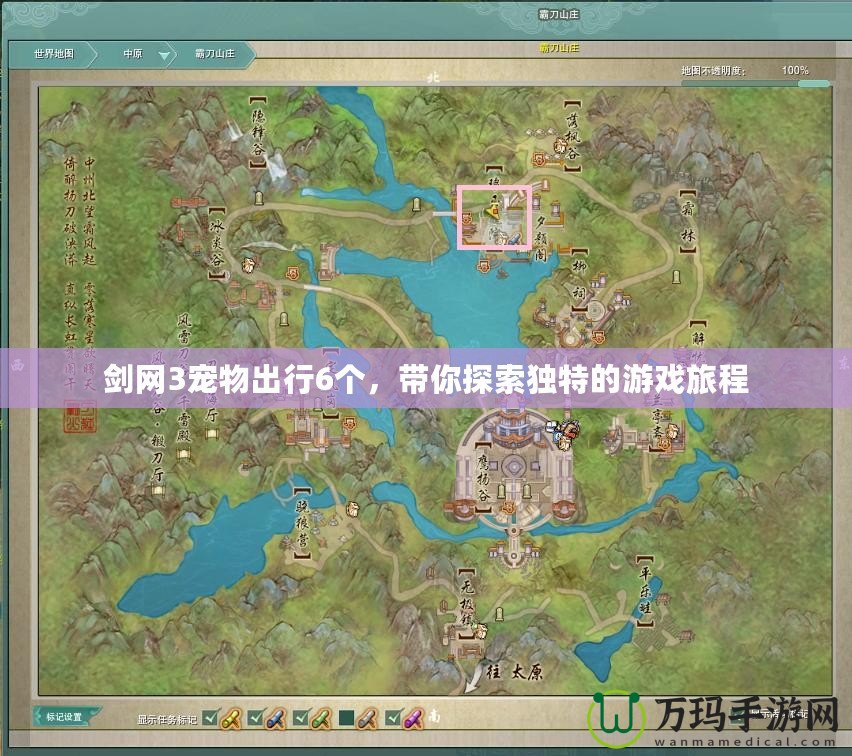
Task: Enable the unchecked gray scroll marker checkbox
Action: [346, 718]
